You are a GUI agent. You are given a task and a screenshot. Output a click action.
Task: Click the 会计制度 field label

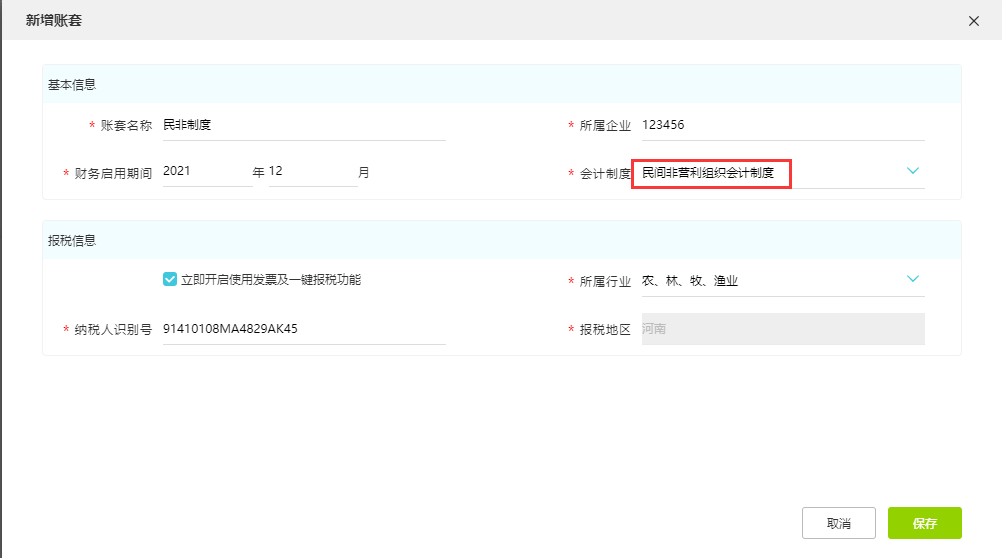605,173
